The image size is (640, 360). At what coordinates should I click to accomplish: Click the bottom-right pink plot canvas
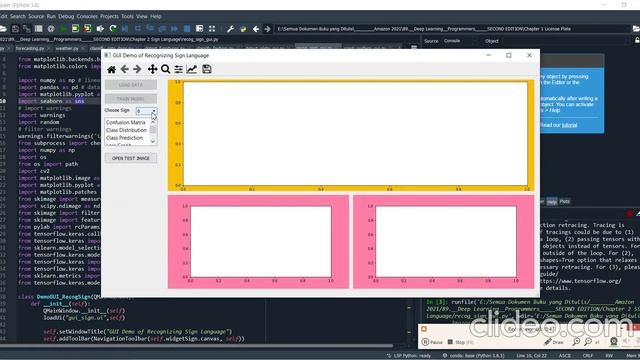444,242
